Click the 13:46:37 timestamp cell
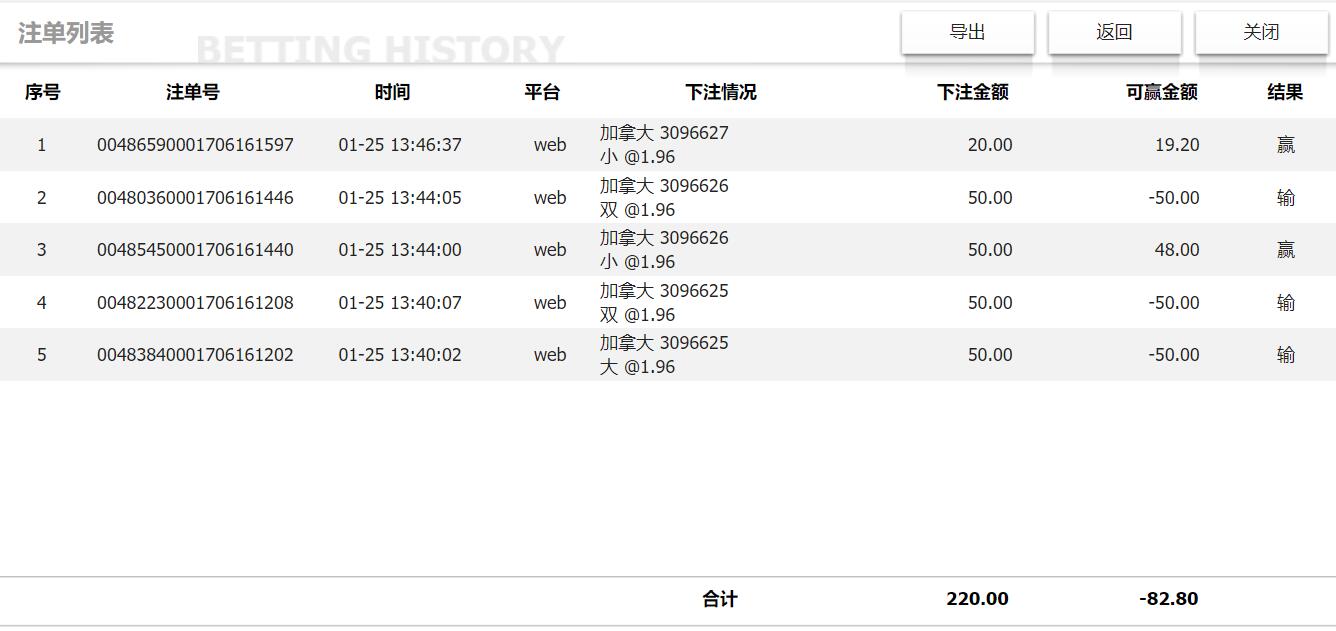The height and width of the screenshot is (631, 1336). point(400,145)
